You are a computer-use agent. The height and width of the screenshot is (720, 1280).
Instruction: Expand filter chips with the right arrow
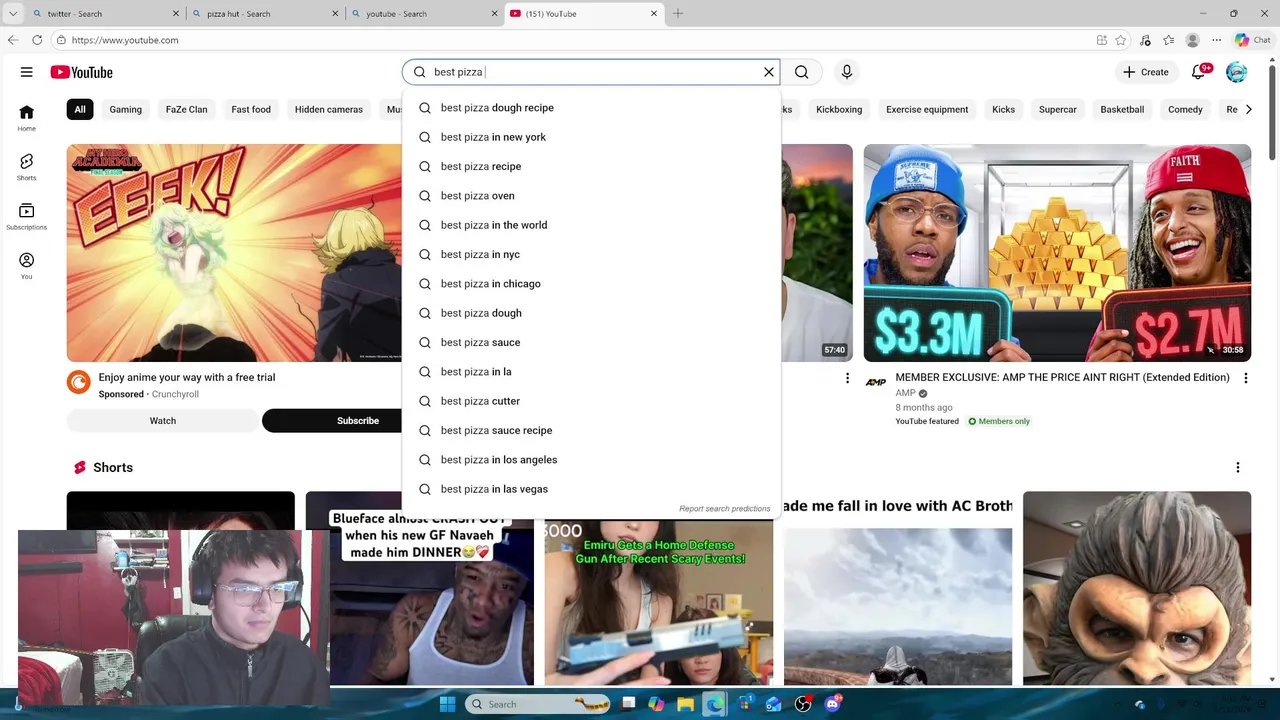(1248, 109)
